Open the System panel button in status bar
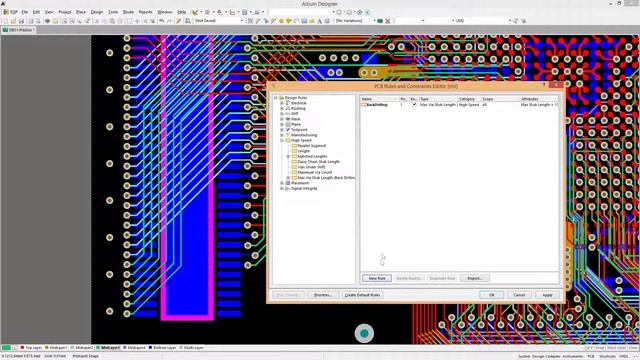This screenshot has width=640, height=360. pos(524,356)
